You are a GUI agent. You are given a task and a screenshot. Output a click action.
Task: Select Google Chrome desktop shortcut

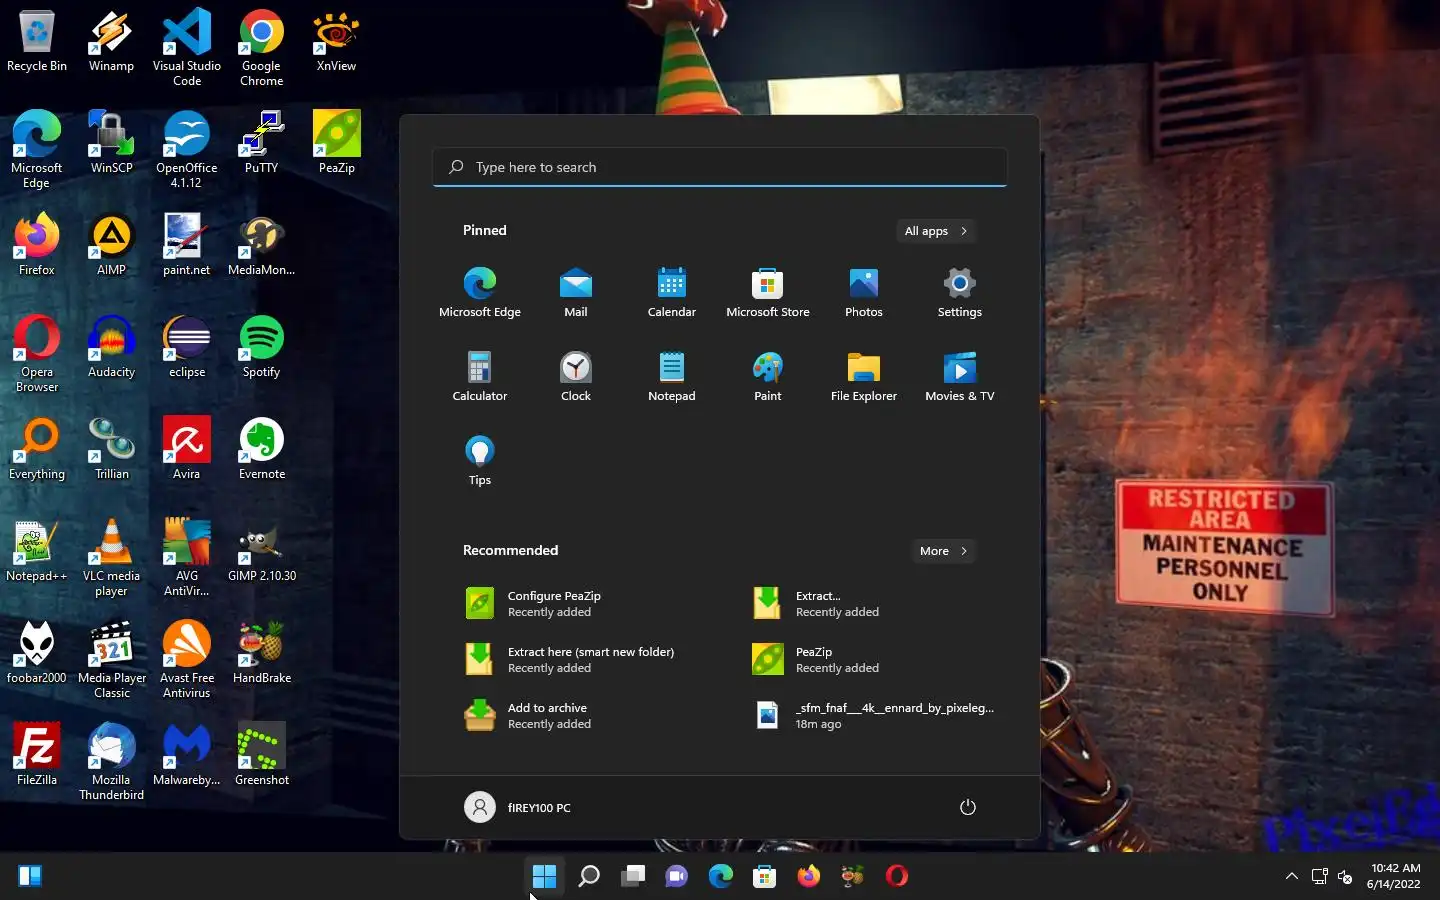(x=261, y=47)
